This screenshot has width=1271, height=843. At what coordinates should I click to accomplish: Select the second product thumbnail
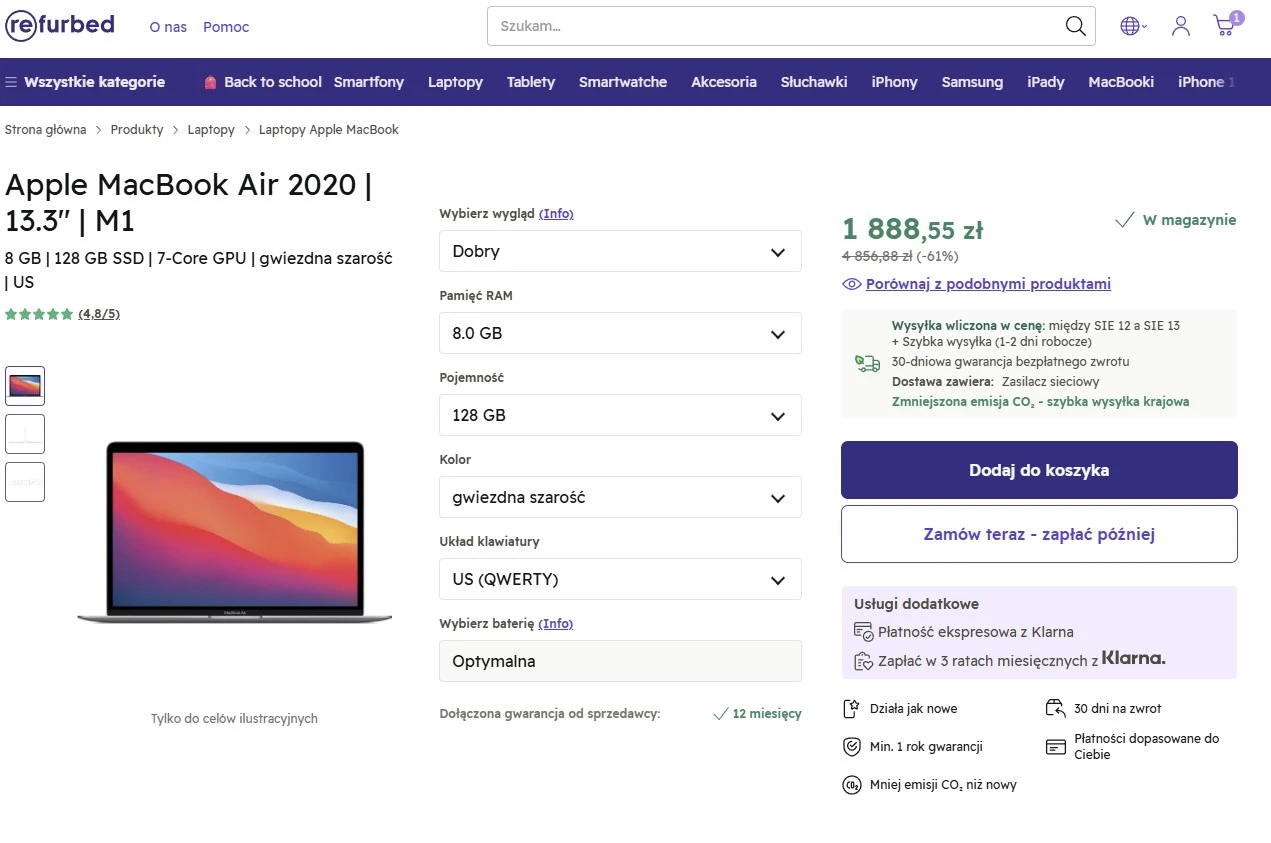[x=25, y=434]
